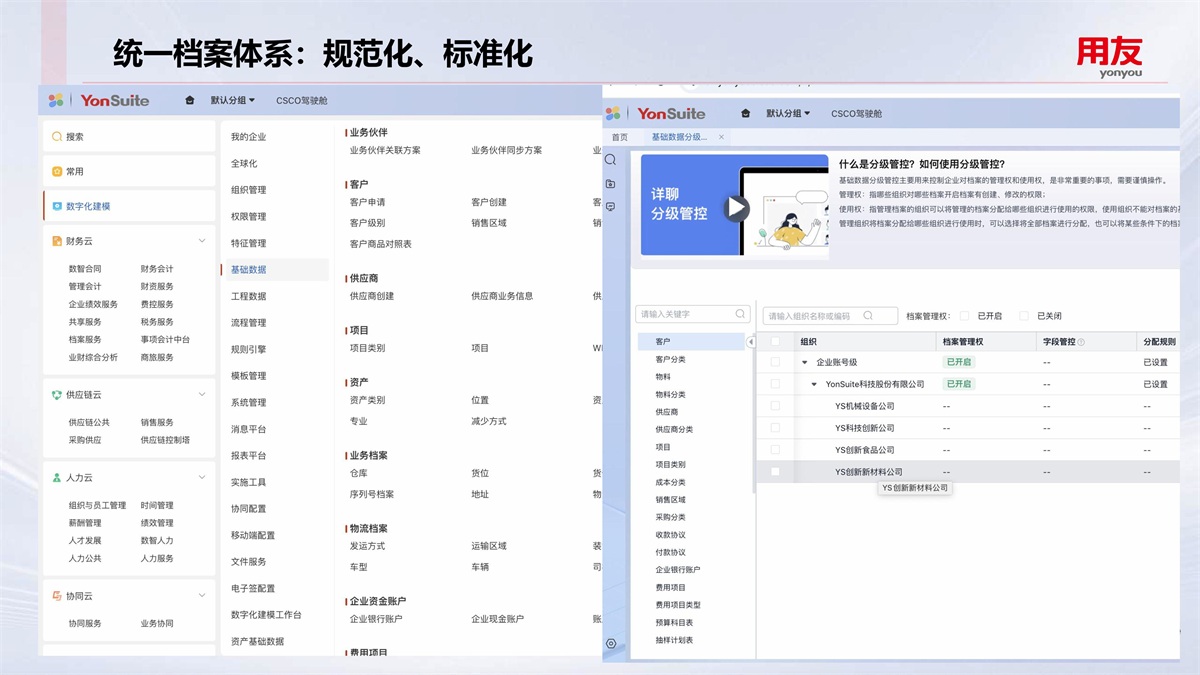This screenshot has height=675, width=1200.
Task: Click the 常用 favorites star icon
Action: pyautogui.click(x=57, y=171)
